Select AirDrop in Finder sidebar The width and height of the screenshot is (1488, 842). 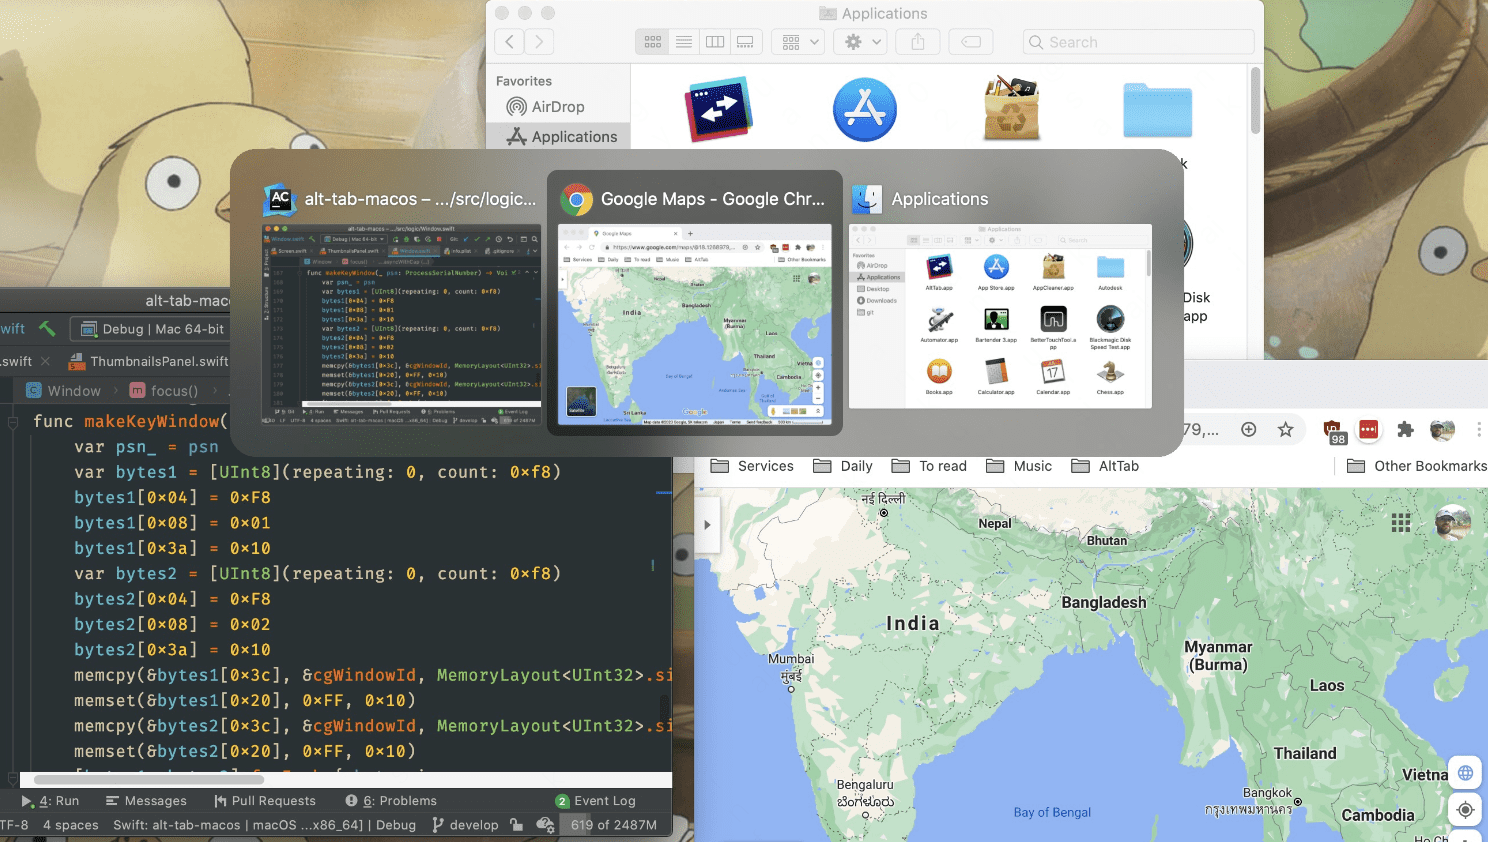click(x=545, y=107)
